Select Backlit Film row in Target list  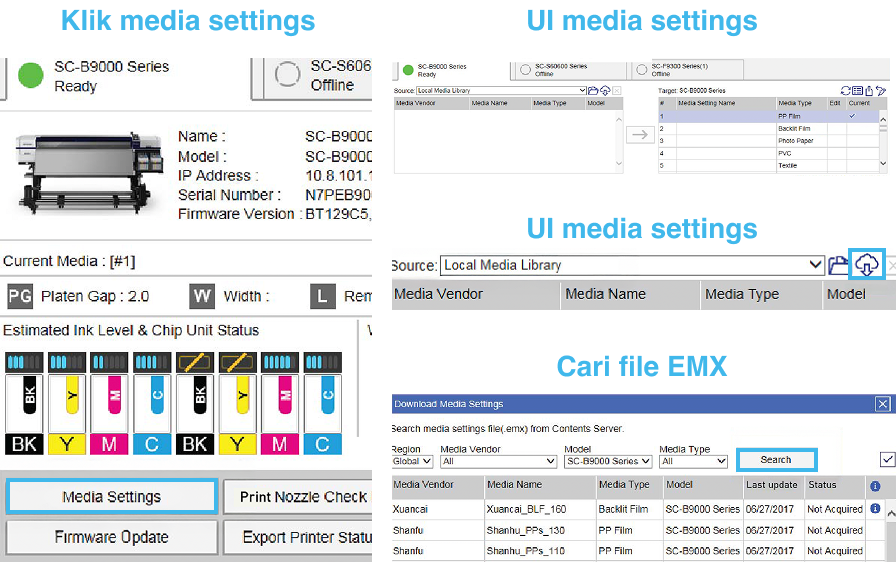tap(768, 129)
